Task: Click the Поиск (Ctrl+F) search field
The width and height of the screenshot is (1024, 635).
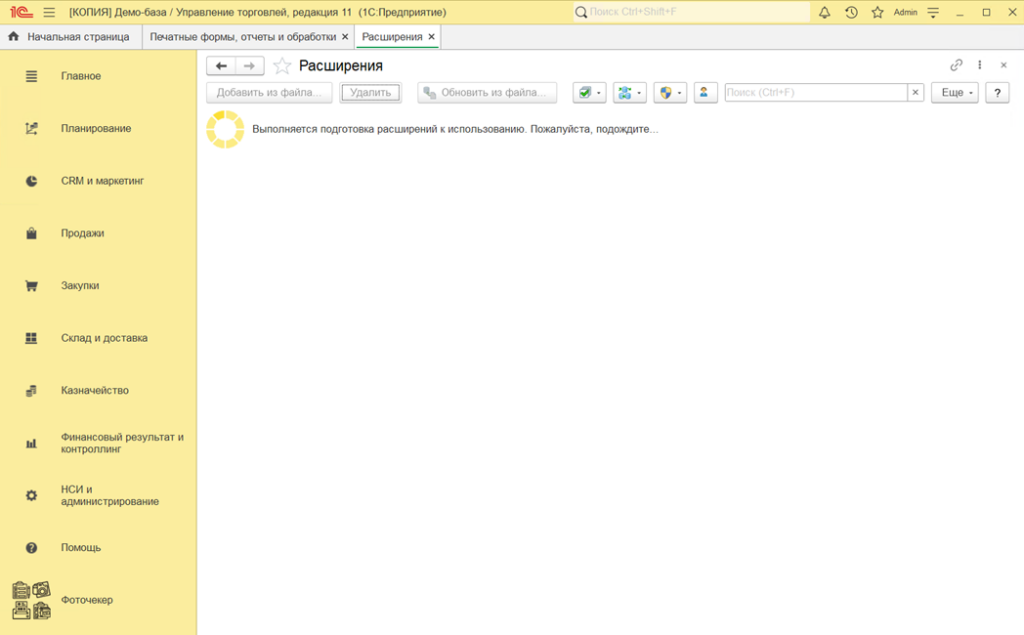Action: (x=815, y=92)
